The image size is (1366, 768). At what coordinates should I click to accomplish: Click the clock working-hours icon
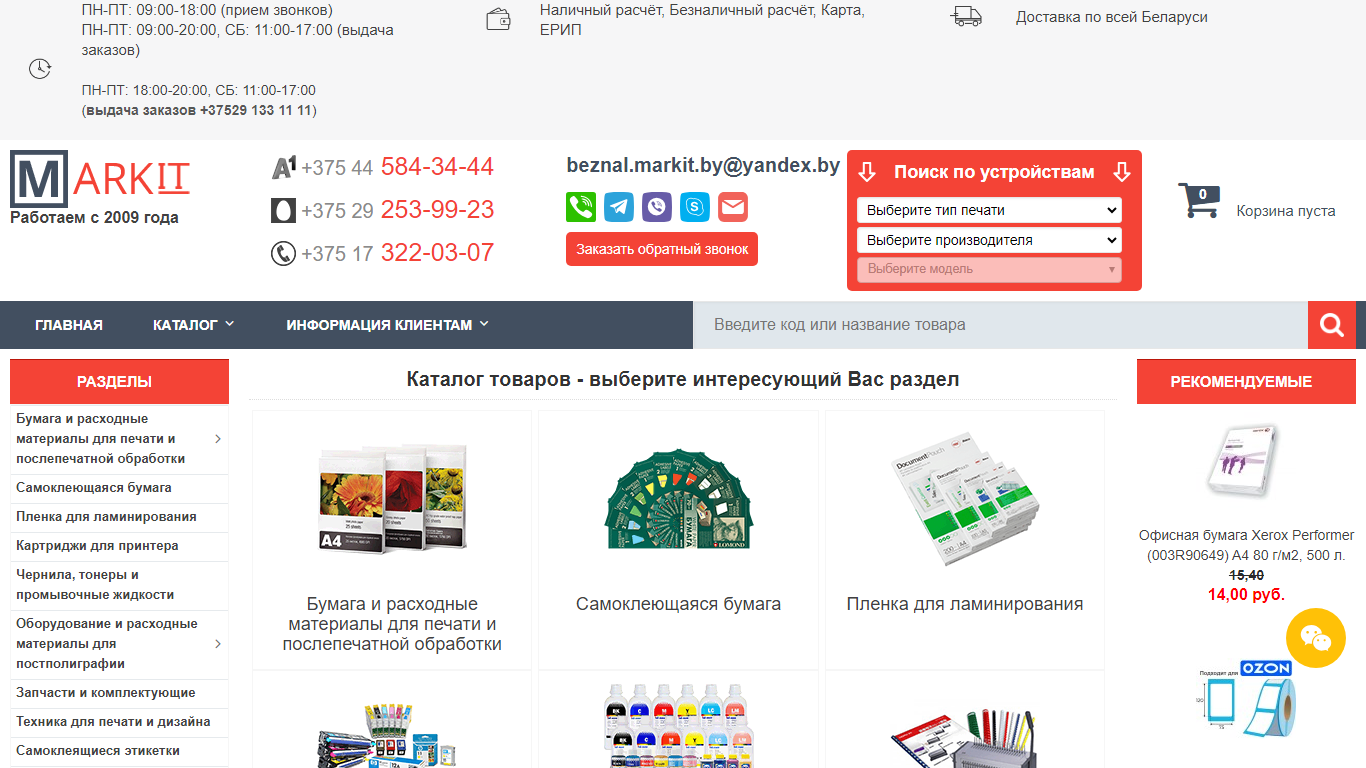coord(40,69)
